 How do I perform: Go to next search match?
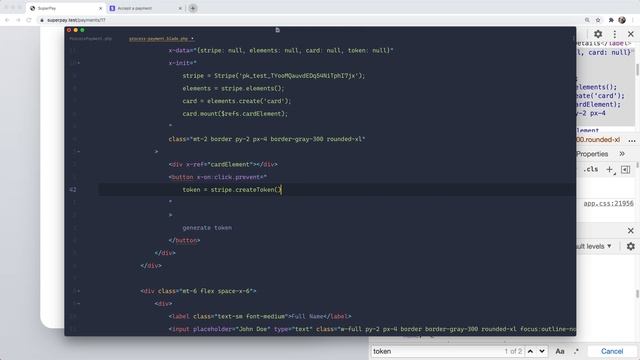542,351
